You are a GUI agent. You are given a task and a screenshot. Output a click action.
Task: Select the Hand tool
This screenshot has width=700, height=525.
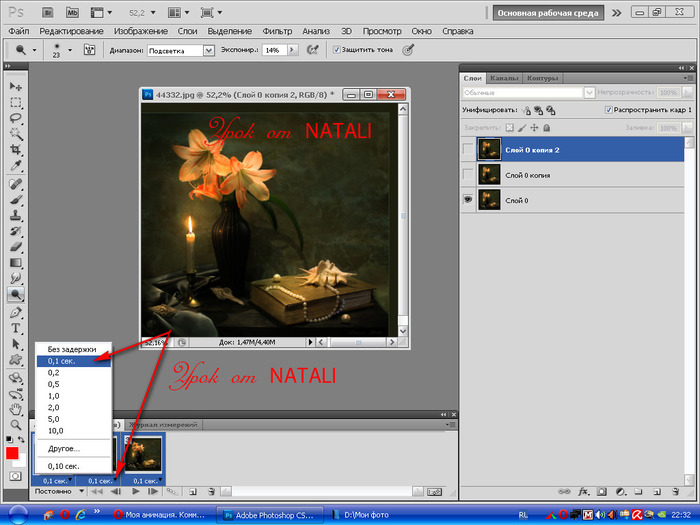[16, 408]
